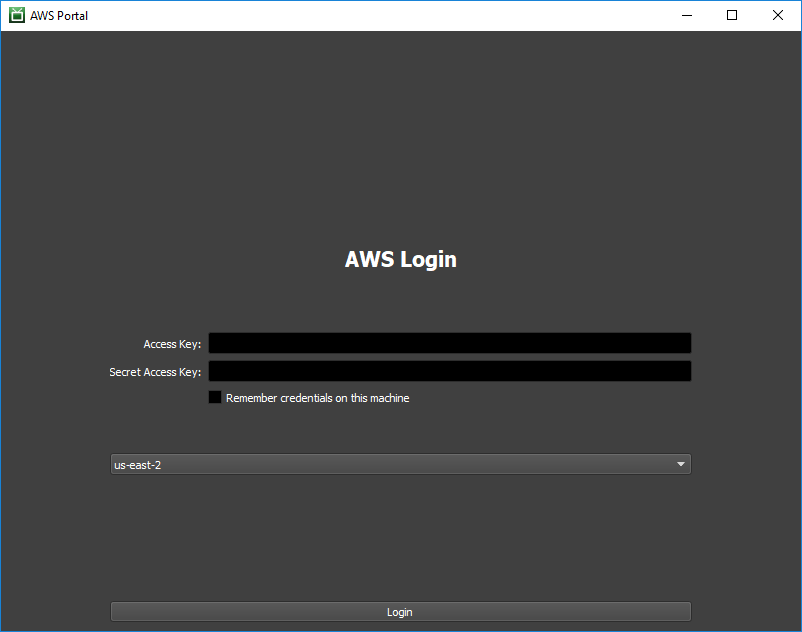This screenshot has width=802, height=632.
Task: Select the us-east-2 region text
Action: pyautogui.click(x=138, y=464)
